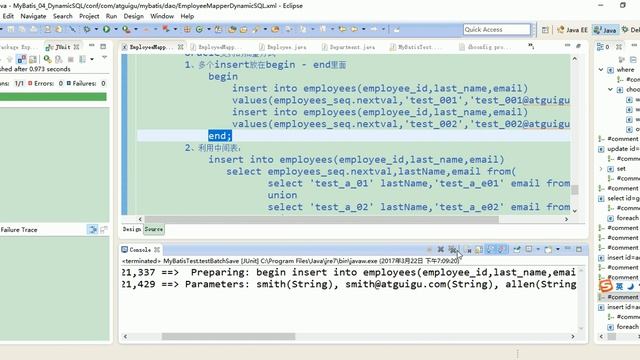Open the MyBatisTest editor tab

tap(416, 47)
